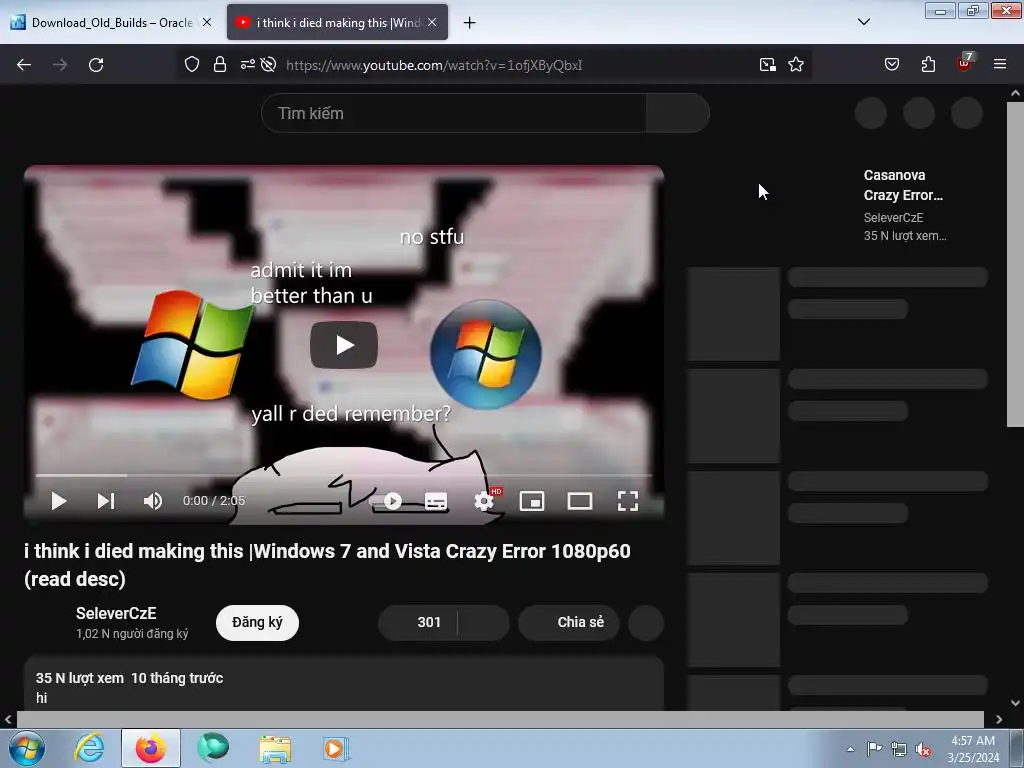Click the video title 'i think i died making this'
This screenshot has width=1024, height=768.
coord(327,565)
